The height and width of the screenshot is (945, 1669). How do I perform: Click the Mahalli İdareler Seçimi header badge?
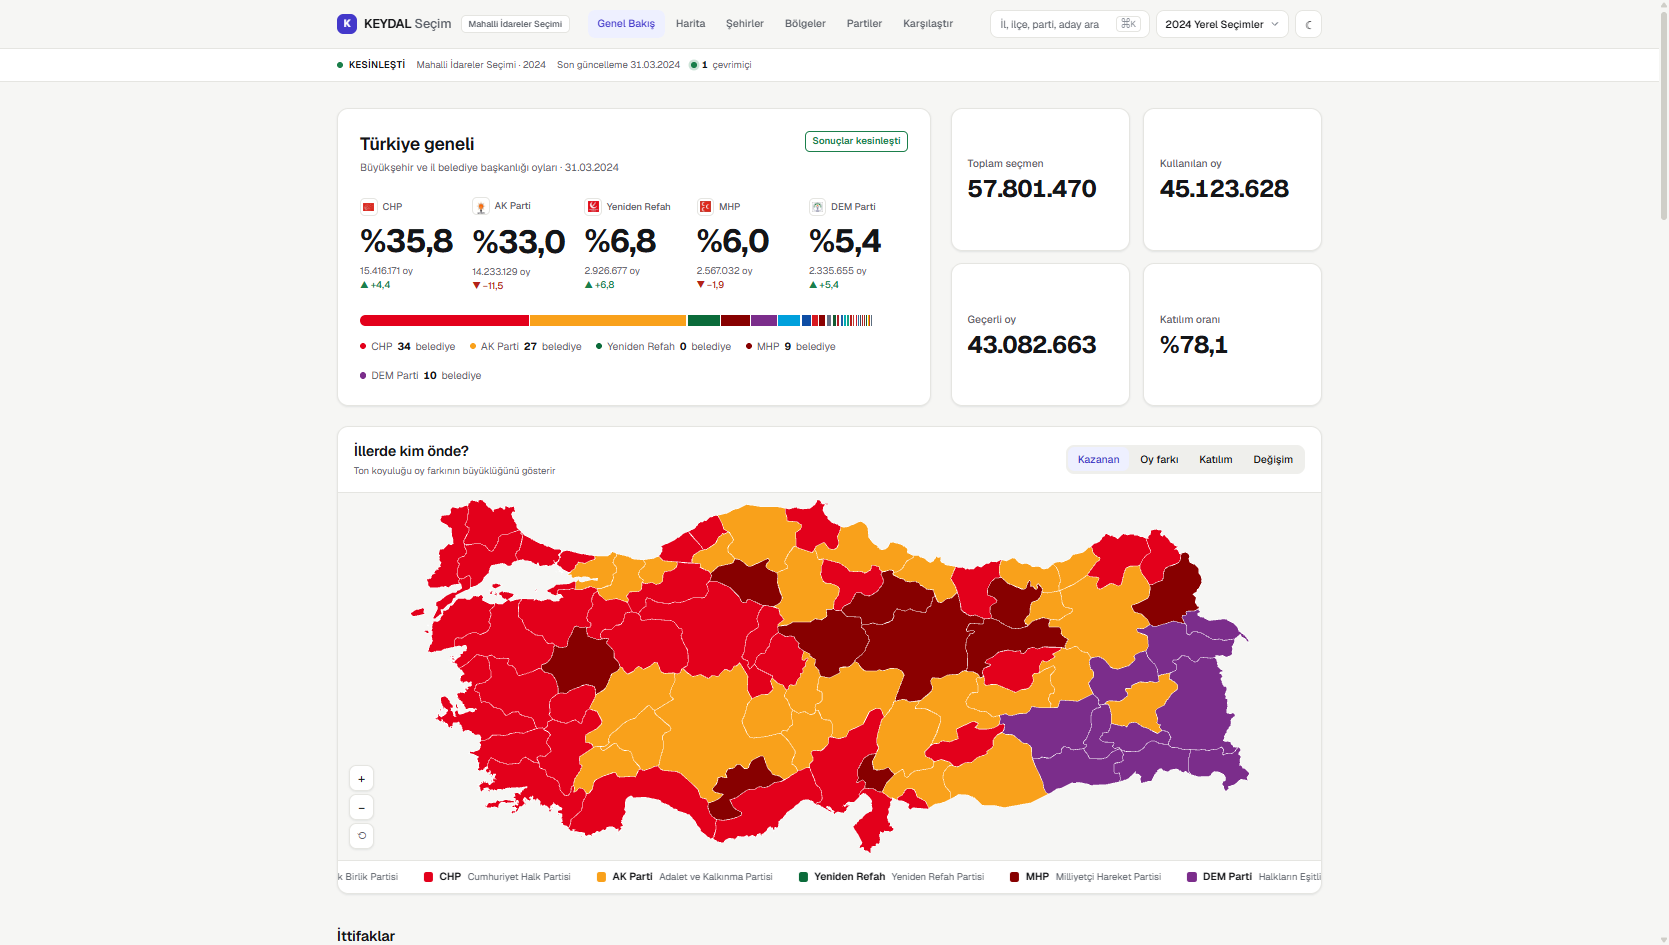pos(515,24)
